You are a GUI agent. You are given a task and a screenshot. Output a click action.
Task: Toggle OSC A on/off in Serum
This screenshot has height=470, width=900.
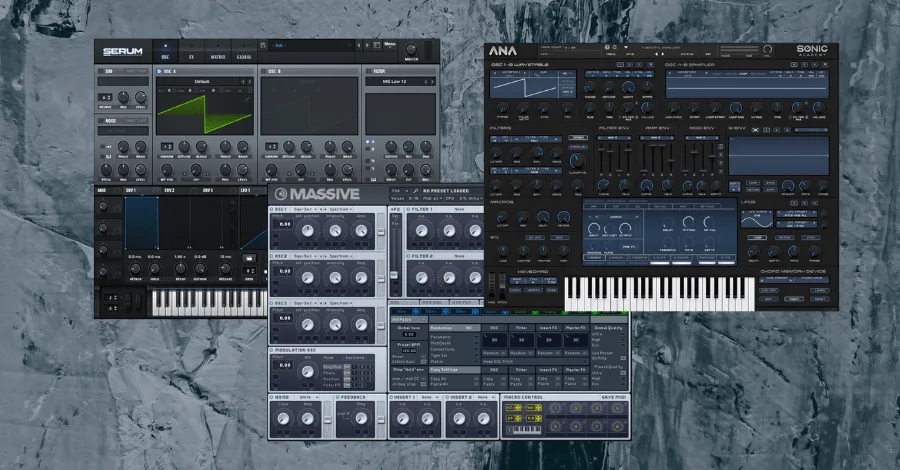pyautogui.click(x=159, y=71)
